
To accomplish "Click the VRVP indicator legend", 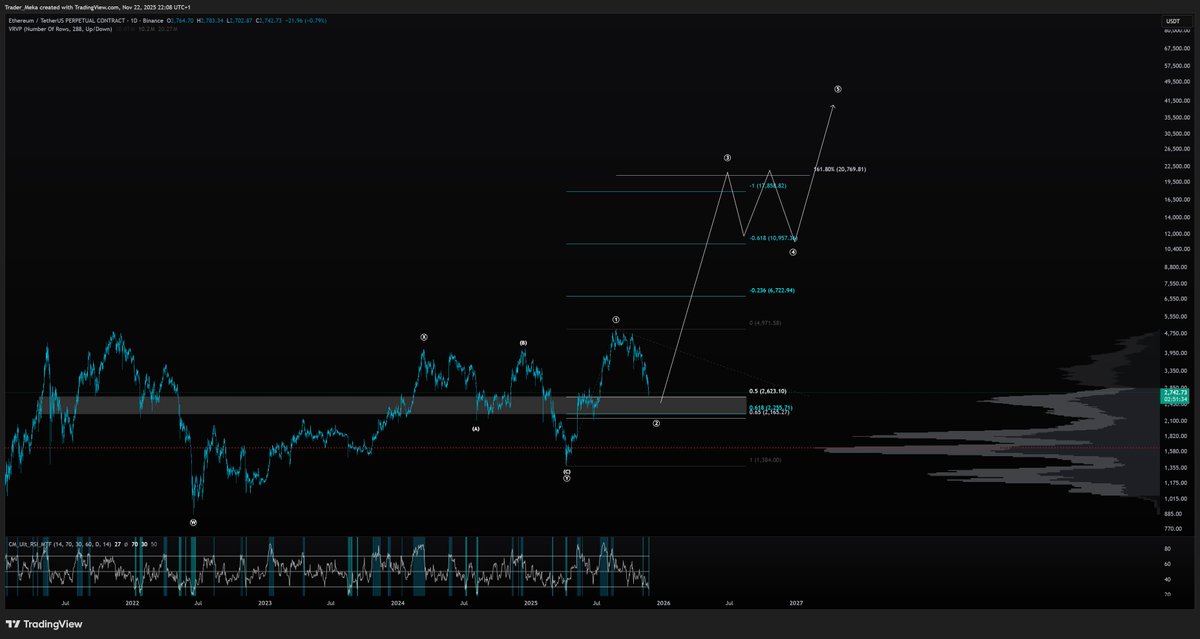I will 62,29.
